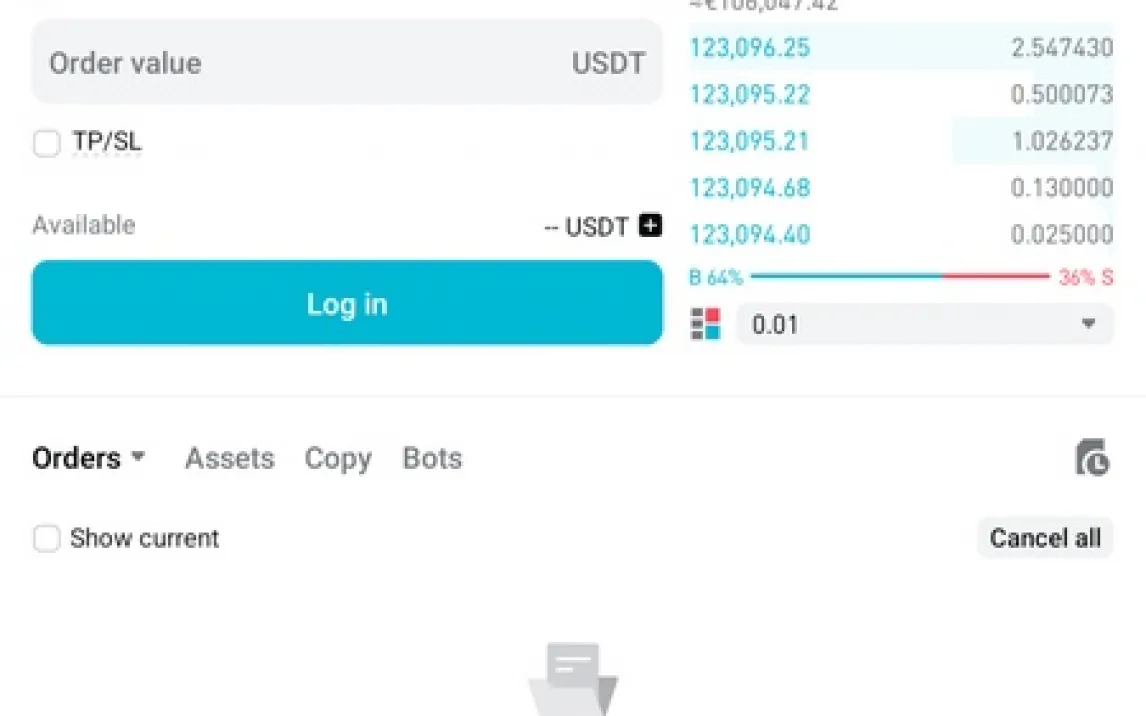
Task: Select the Bots tab
Action: (432, 458)
